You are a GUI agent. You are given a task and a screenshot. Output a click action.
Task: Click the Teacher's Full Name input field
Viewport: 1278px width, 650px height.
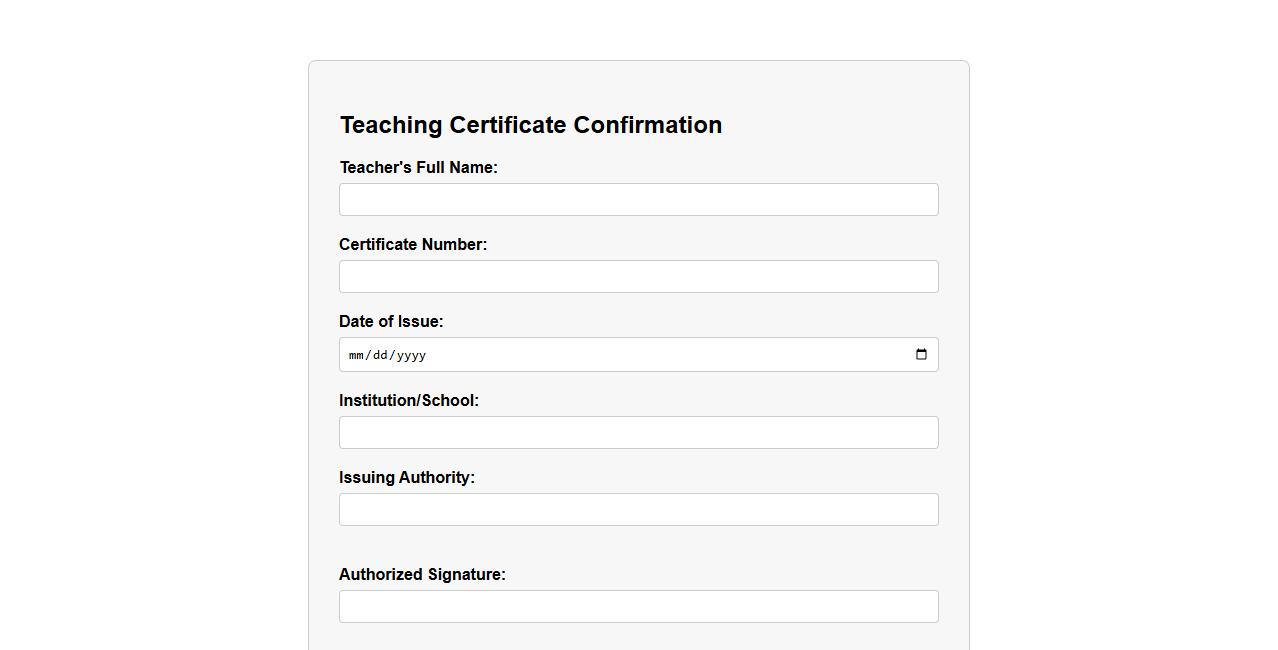638,199
